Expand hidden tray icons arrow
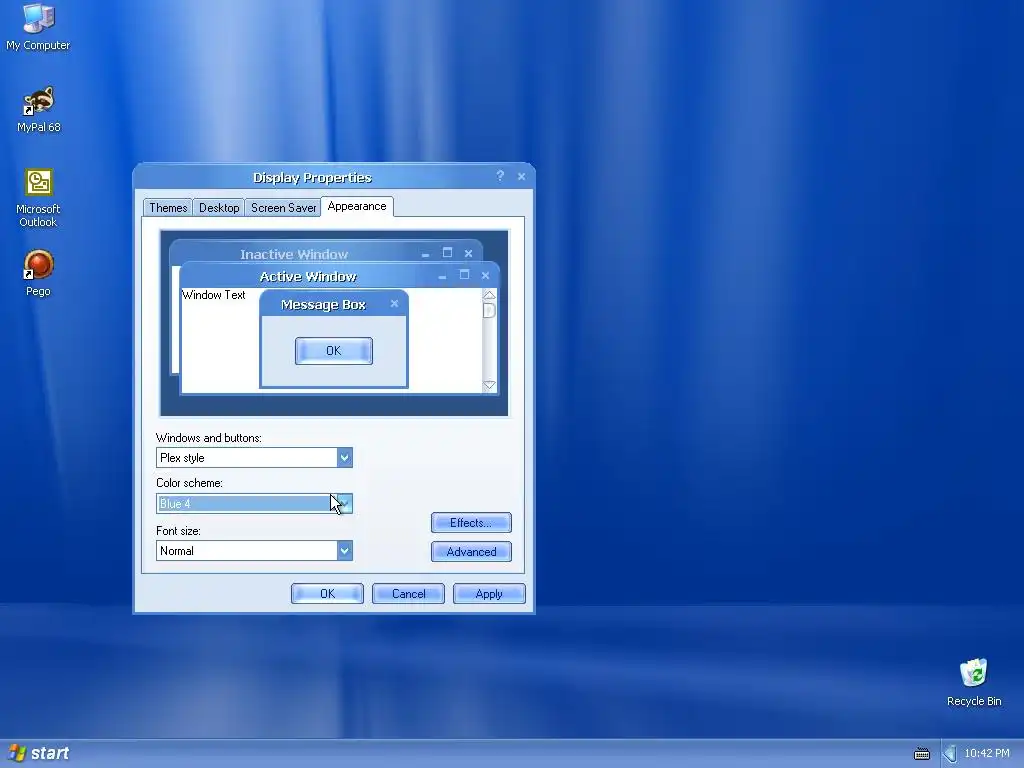The width and height of the screenshot is (1024, 768). point(950,754)
